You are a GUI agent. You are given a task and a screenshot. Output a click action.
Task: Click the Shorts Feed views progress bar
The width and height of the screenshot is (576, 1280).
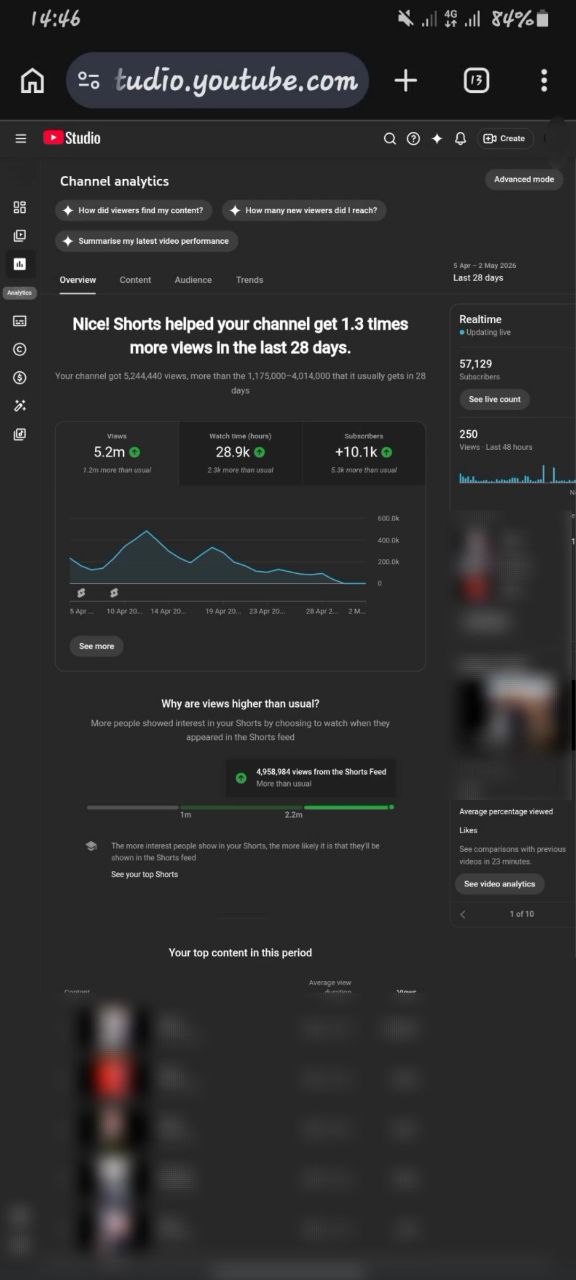click(240, 807)
